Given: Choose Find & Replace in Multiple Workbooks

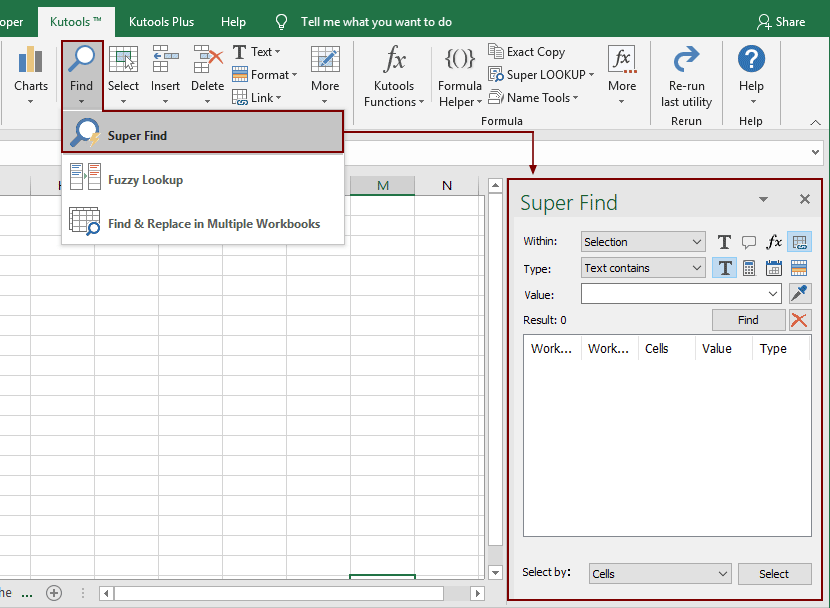Looking at the screenshot, I should [x=203, y=222].
